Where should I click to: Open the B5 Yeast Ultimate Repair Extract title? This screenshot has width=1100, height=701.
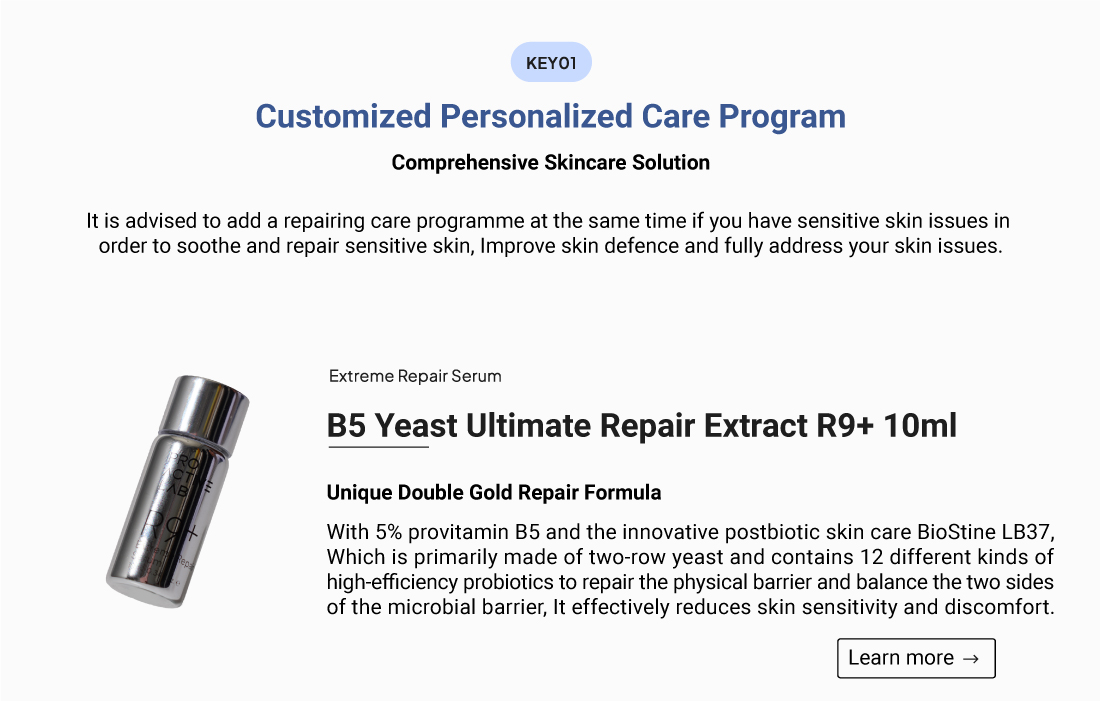coord(641,426)
